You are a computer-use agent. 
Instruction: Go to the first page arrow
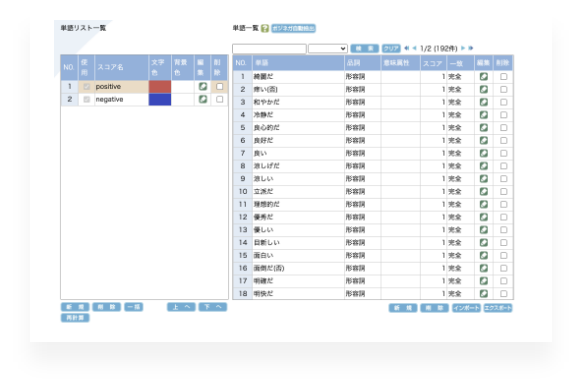[407, 48]
